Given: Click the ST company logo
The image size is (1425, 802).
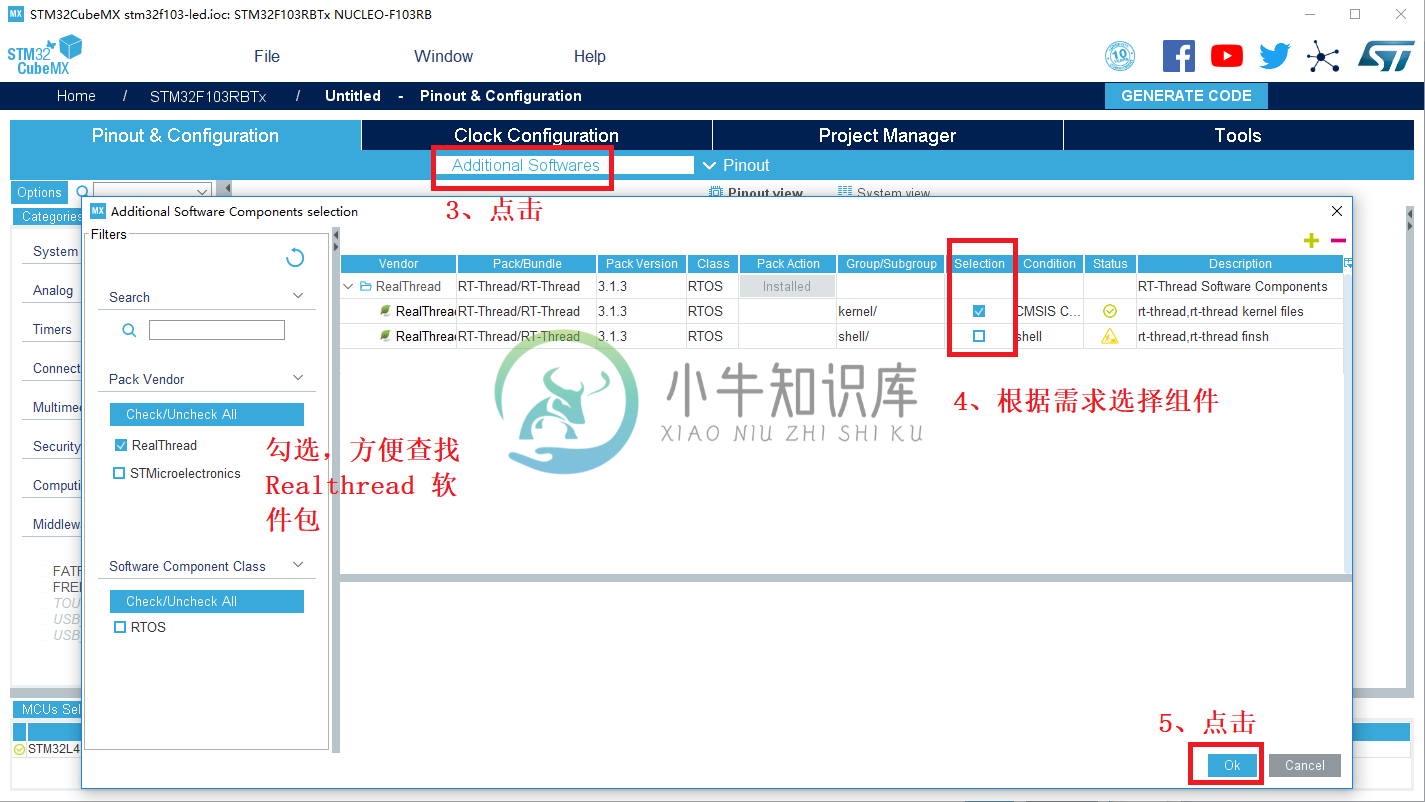Looking at the screenshot, I should click(x=1386, y=56).
